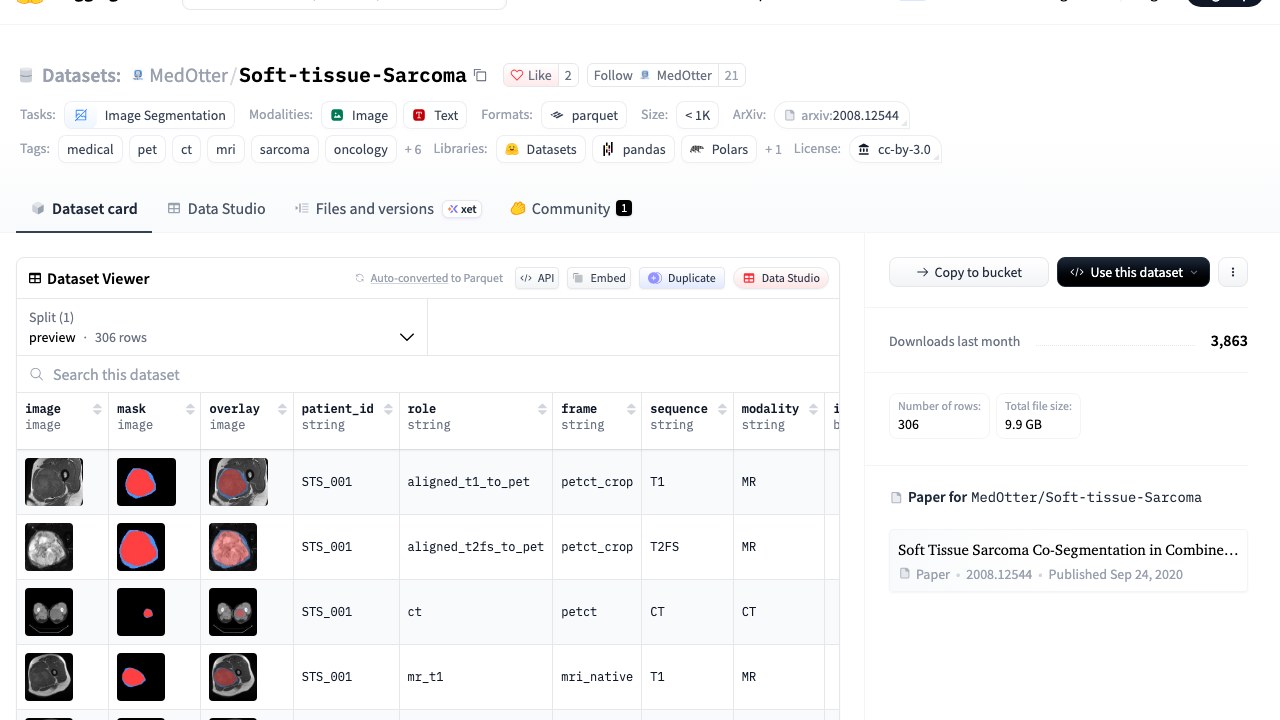Screen dimensions: 1280x720
Task: Open the three-dot more options menu
Action: (x=1233, y=272)
